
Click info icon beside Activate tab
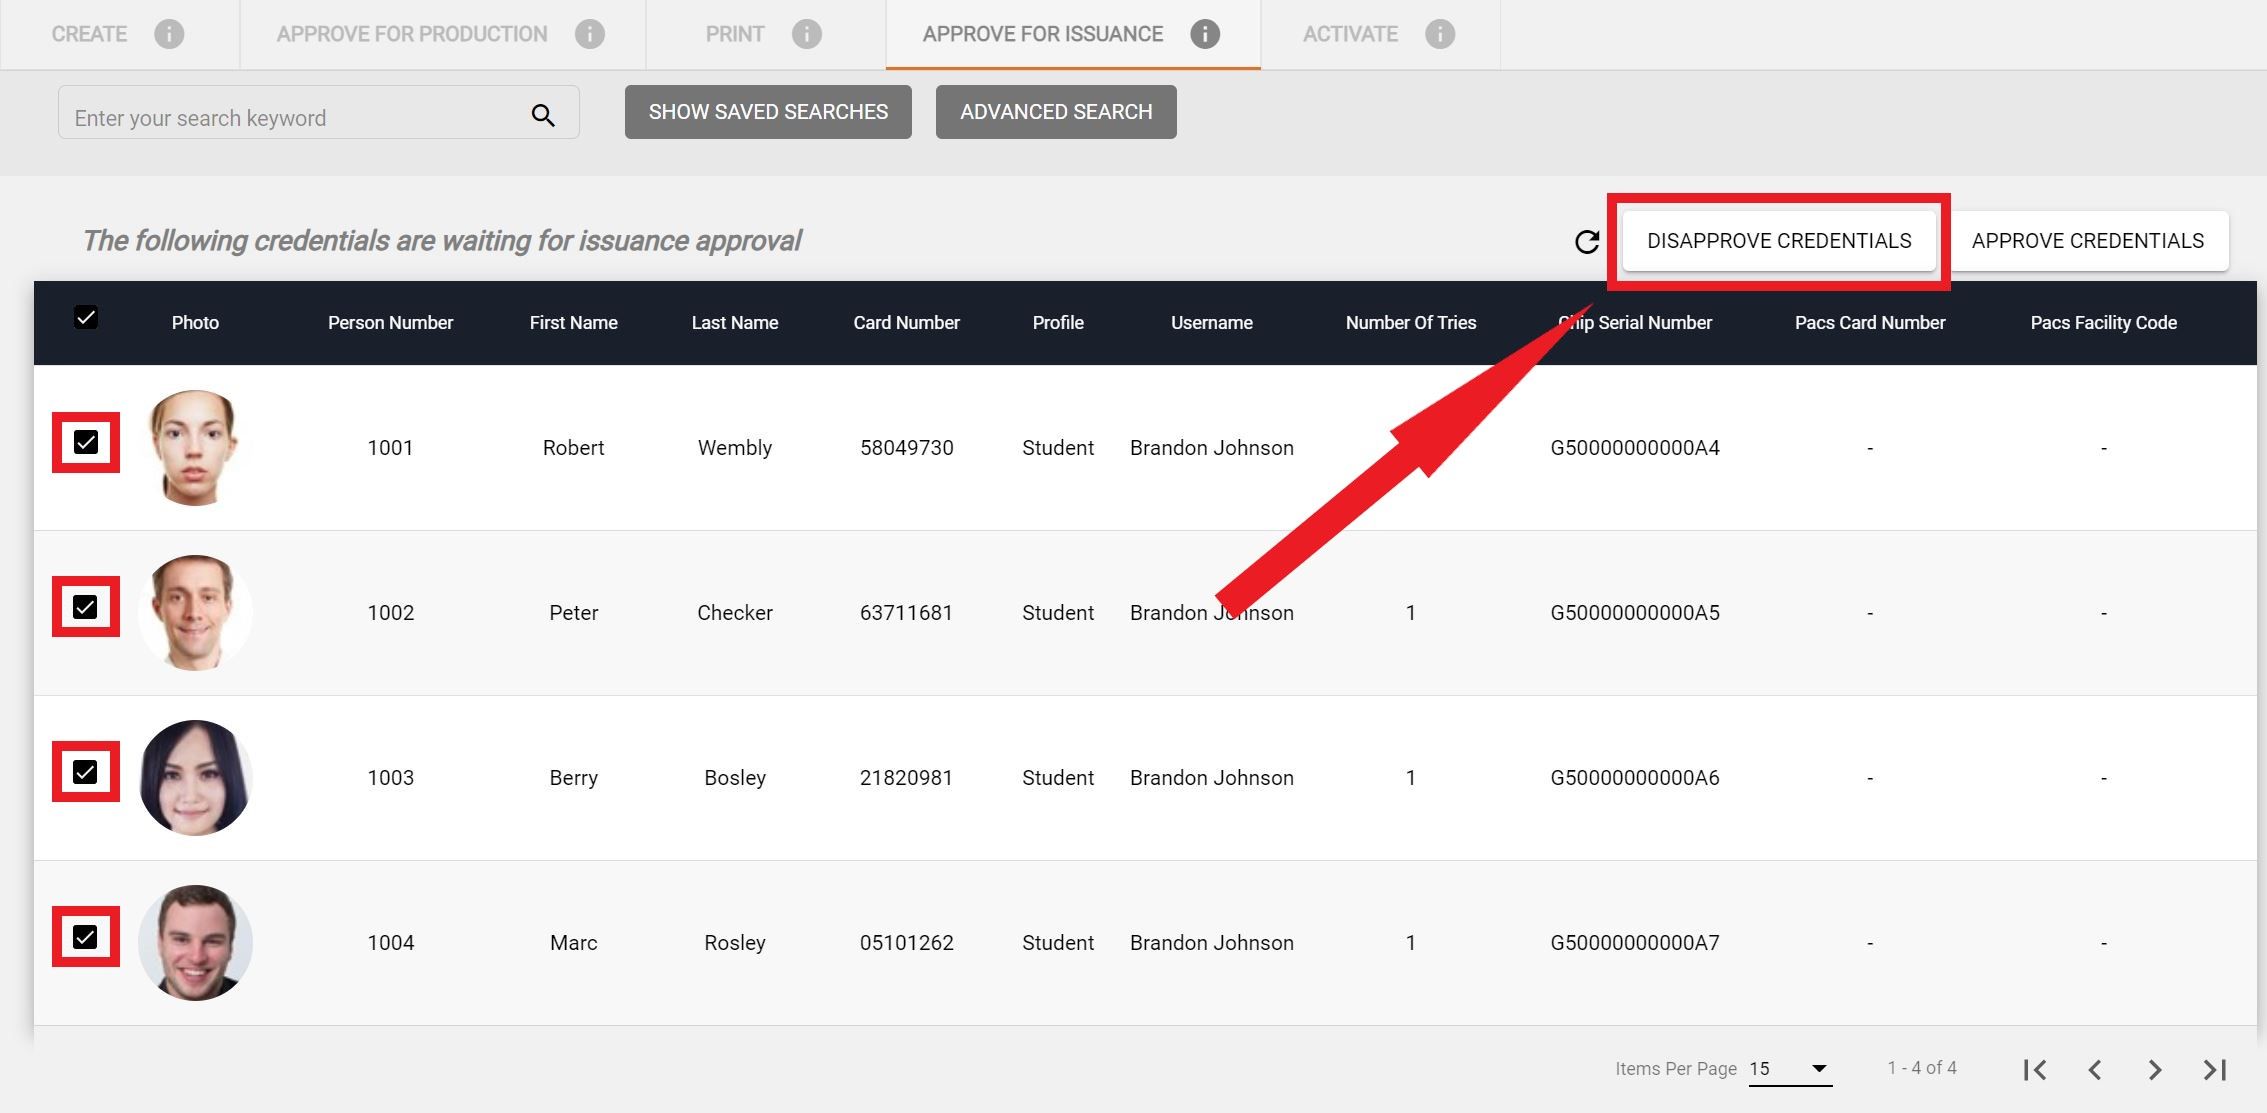tap(1439, 34)
